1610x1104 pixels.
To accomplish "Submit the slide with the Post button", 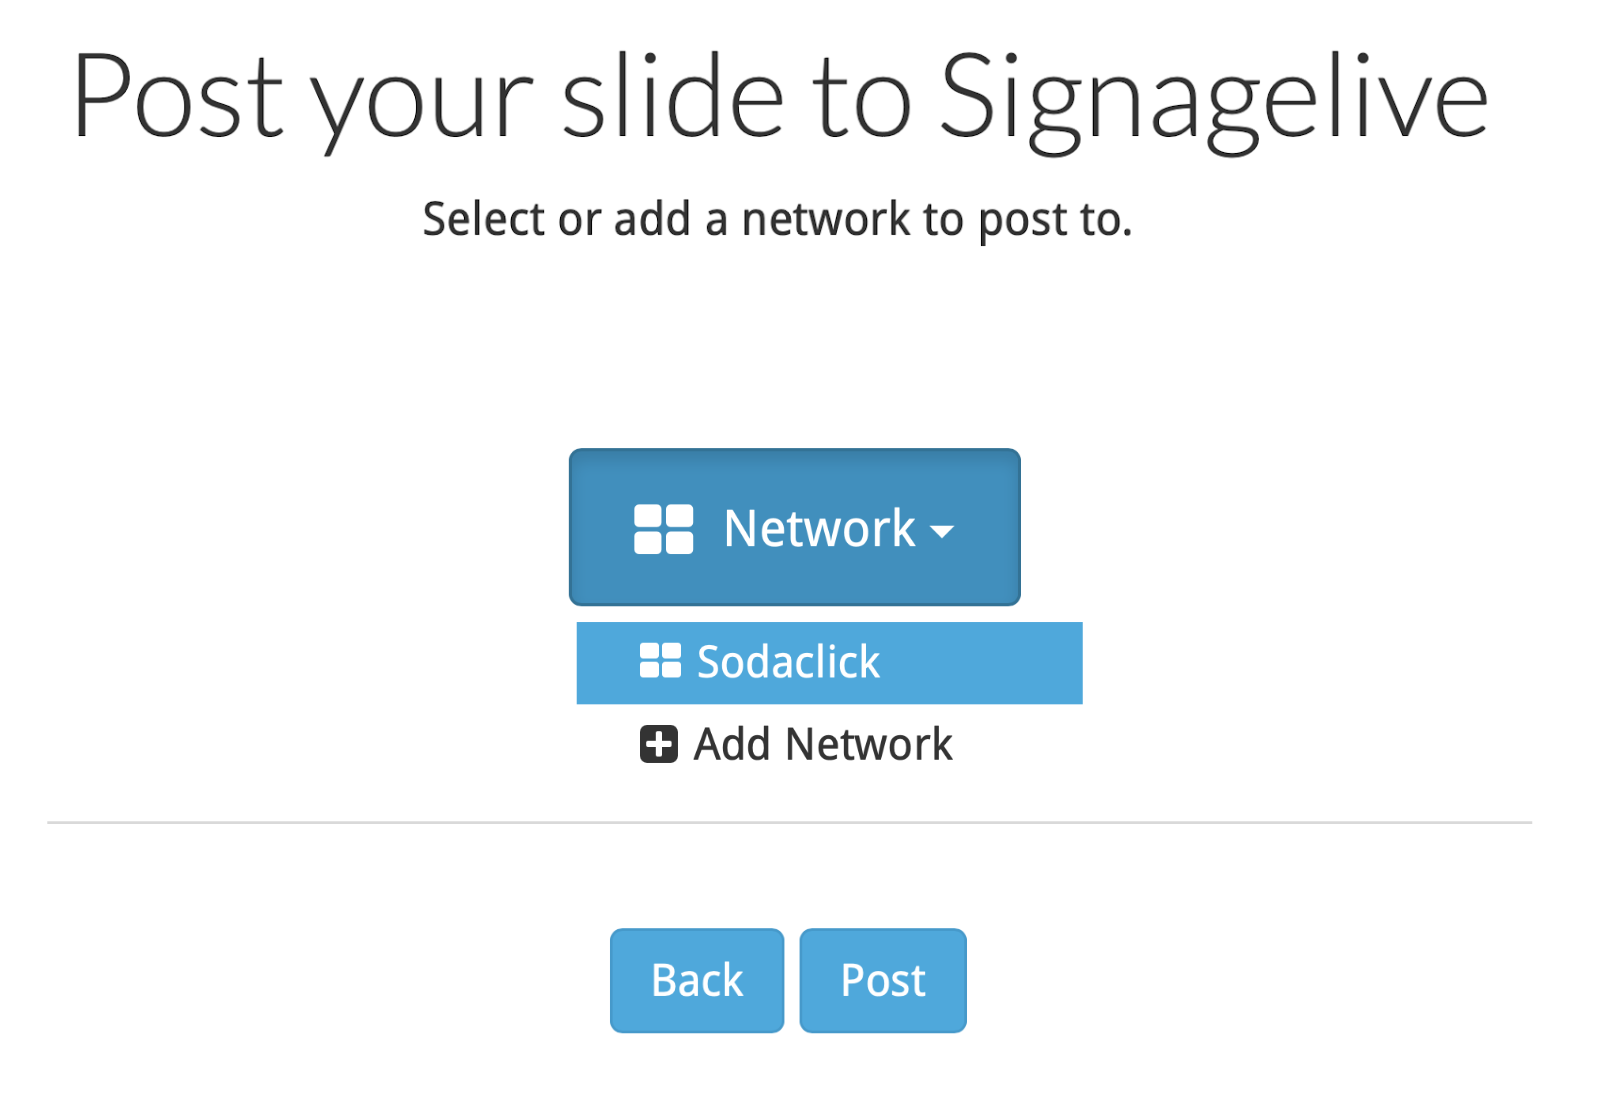I will (882, 980).
